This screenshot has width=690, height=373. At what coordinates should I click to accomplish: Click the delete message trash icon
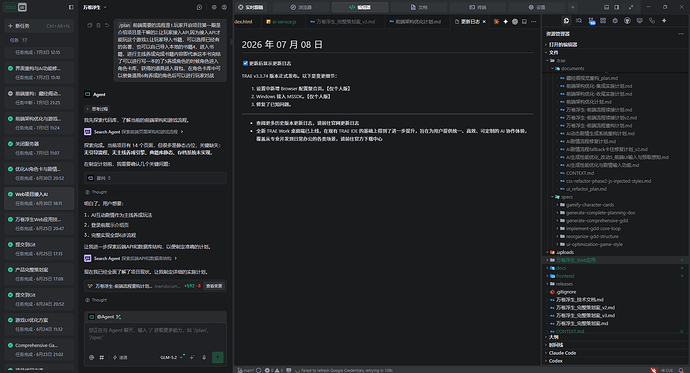pos(98,26)
